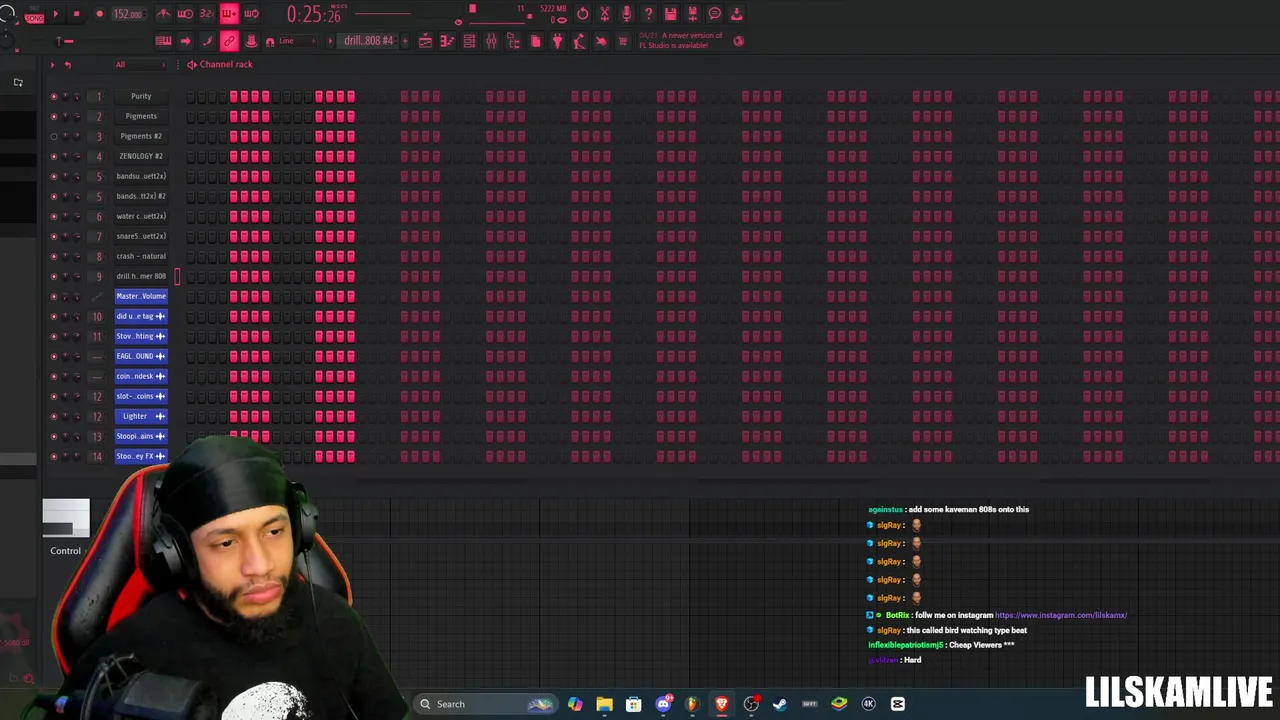
Task: Open the Playlist view icon
Action: click(425, 41)
